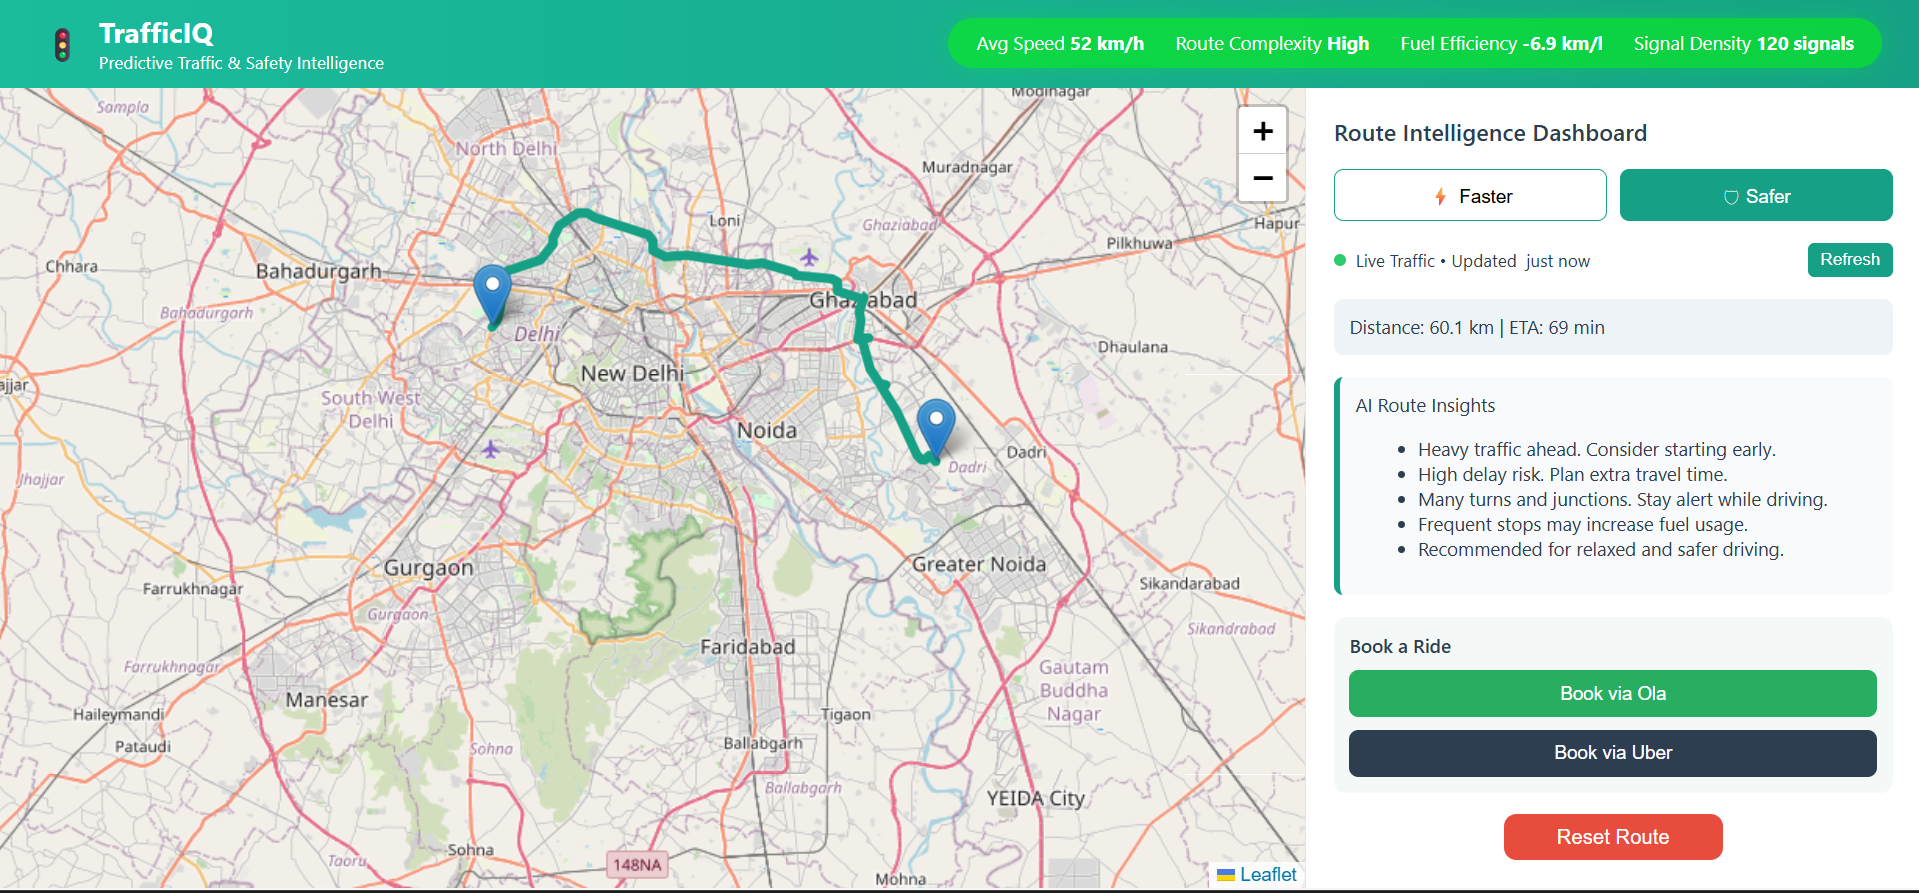The width and height of the screenshot is (1919, 893).
Task: Click the AI Route Insights heading
Action: pyautogui.click(x=1425, y=406)
